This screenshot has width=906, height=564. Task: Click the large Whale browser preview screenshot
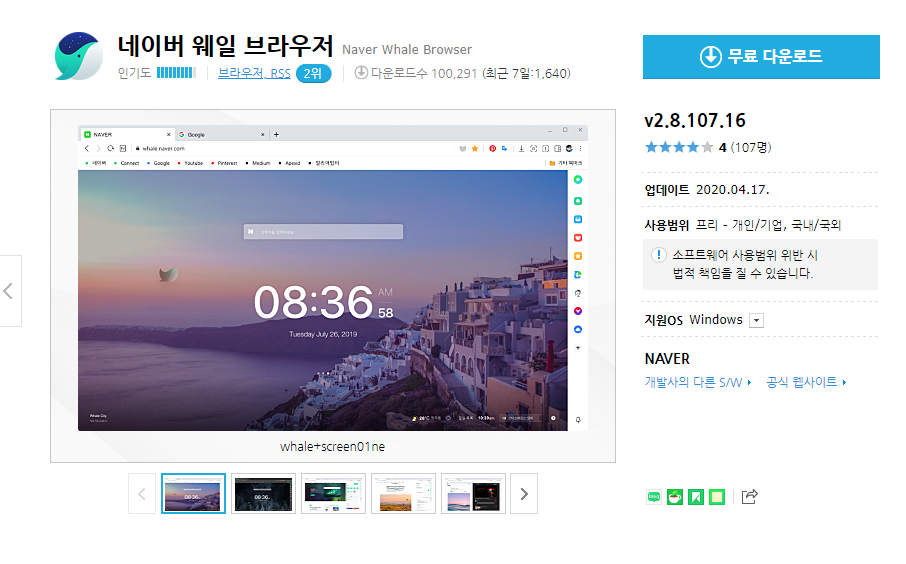coord(333,278)
